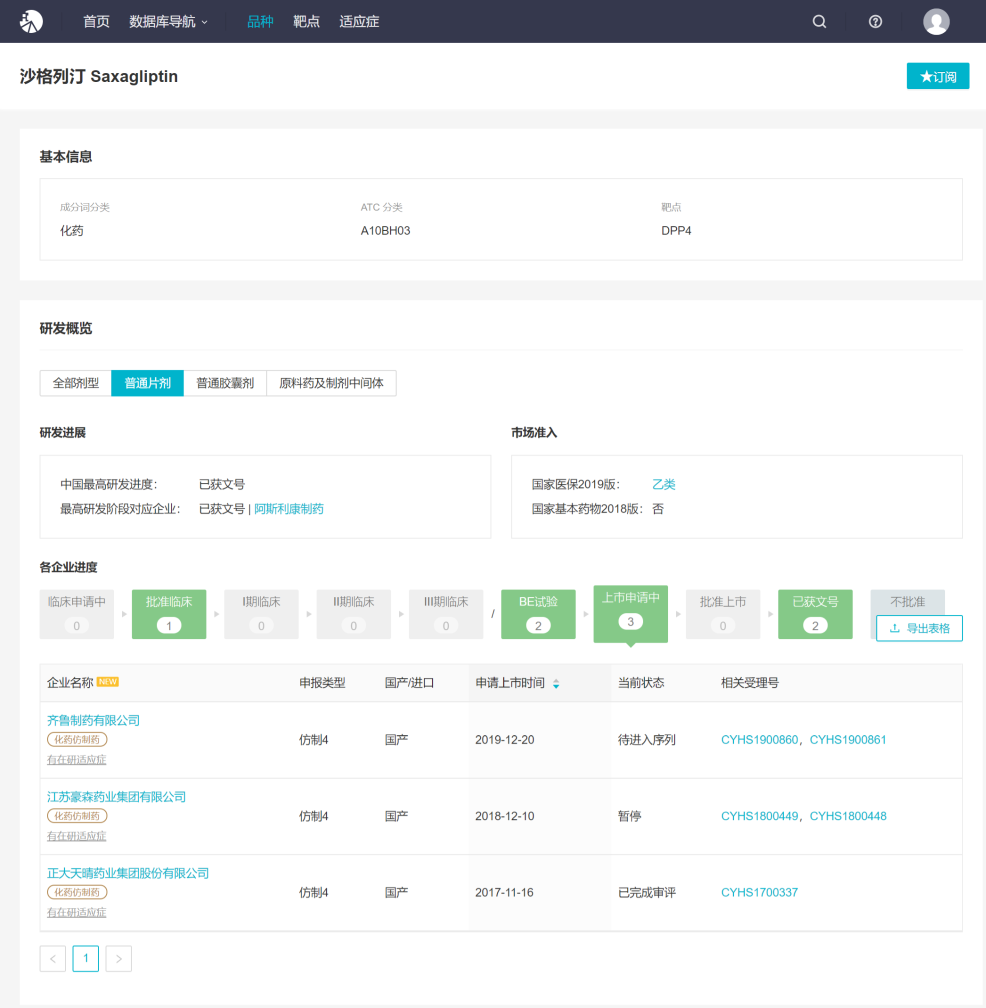Go to the next page arrow
The width and height of the screenshot is (986, 1008).
point(118,959)
